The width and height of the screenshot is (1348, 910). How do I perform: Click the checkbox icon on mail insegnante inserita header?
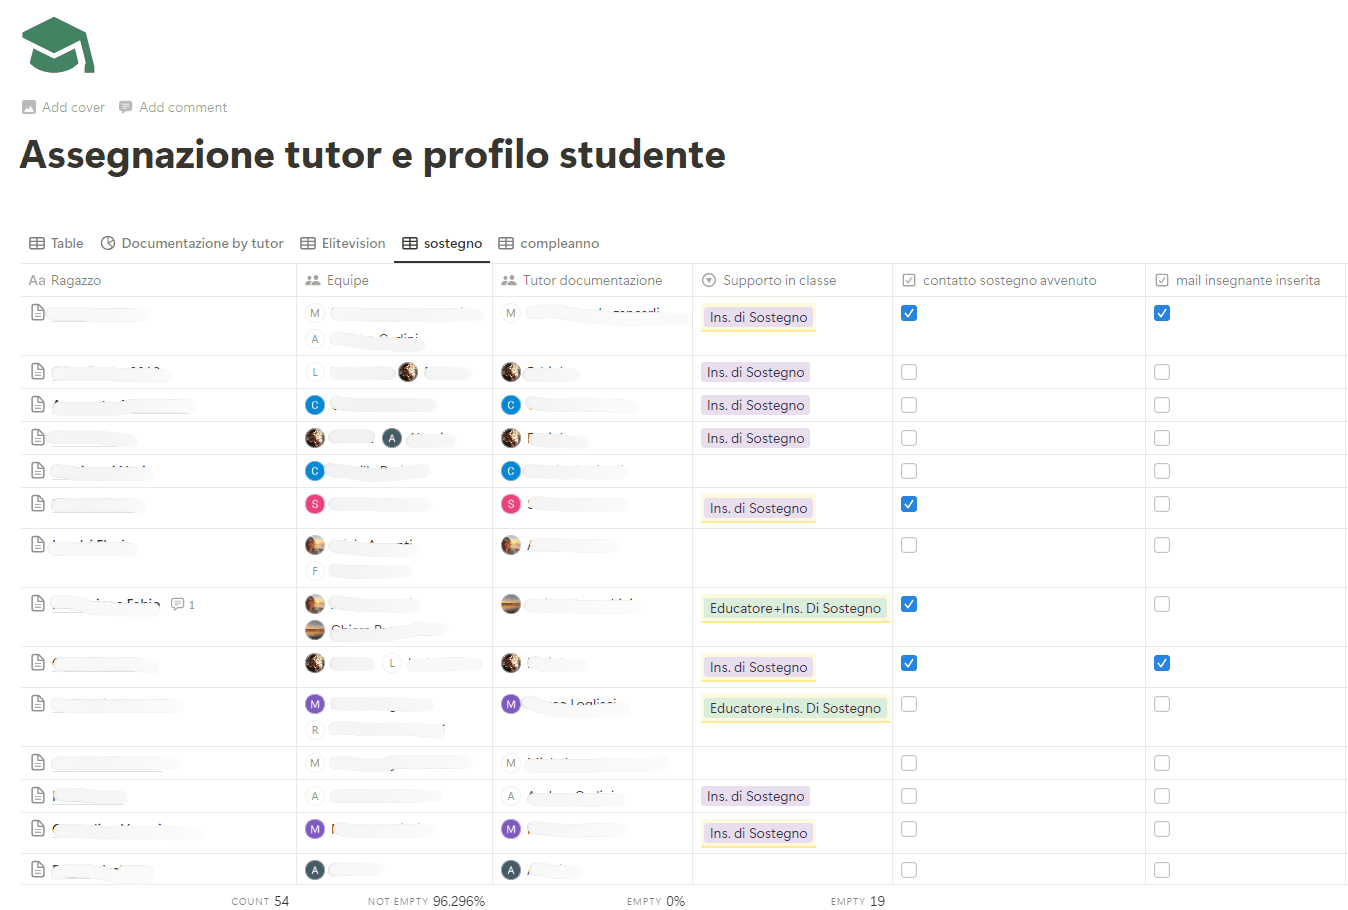[x=1160, y=280]
